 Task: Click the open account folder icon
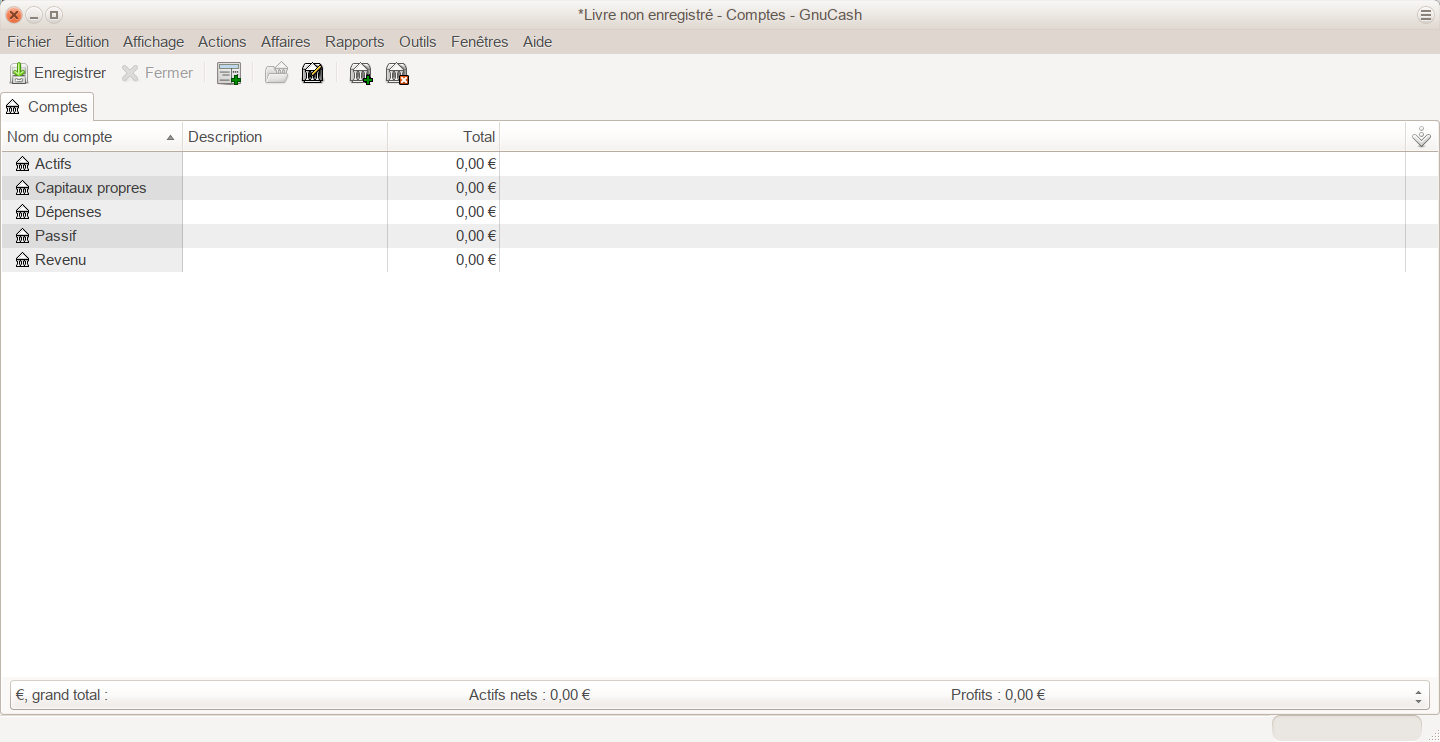tap(276, 73)
